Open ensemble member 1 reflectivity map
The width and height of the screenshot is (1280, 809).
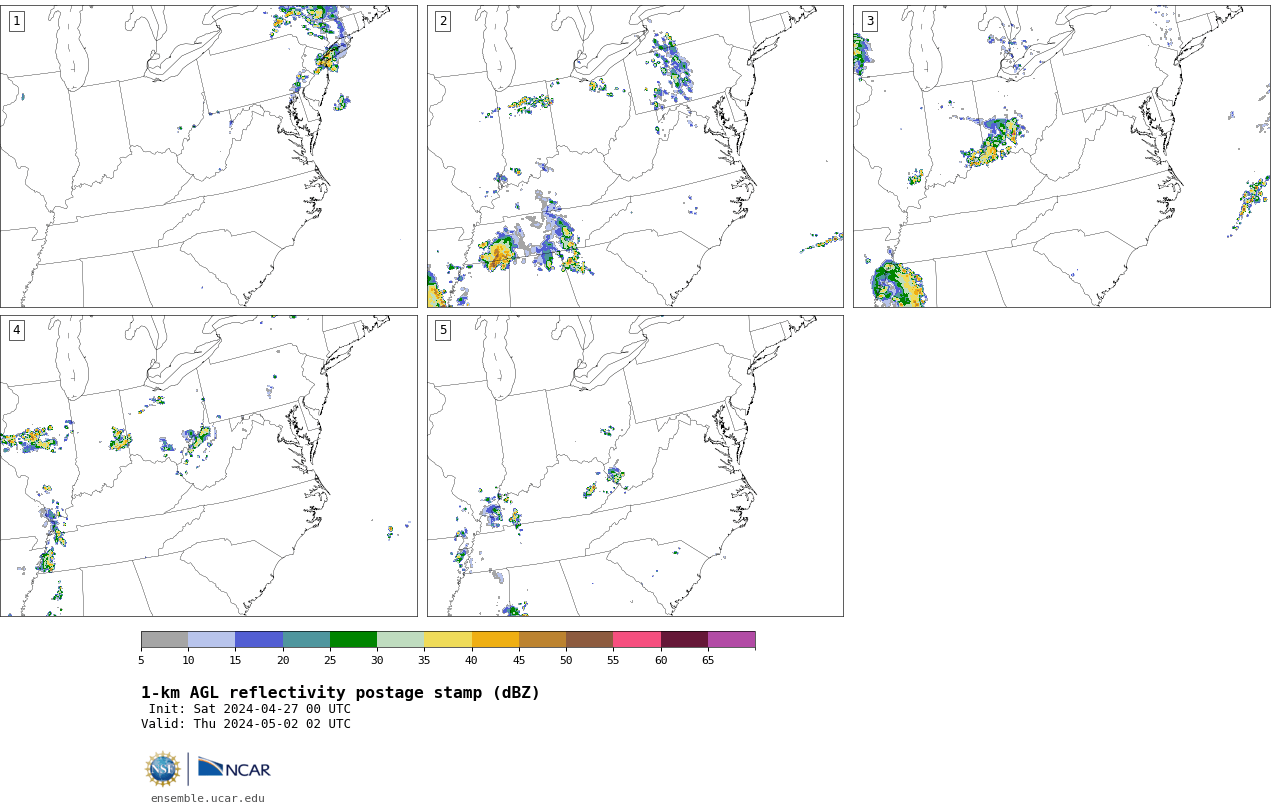click(x=208, y=156)
